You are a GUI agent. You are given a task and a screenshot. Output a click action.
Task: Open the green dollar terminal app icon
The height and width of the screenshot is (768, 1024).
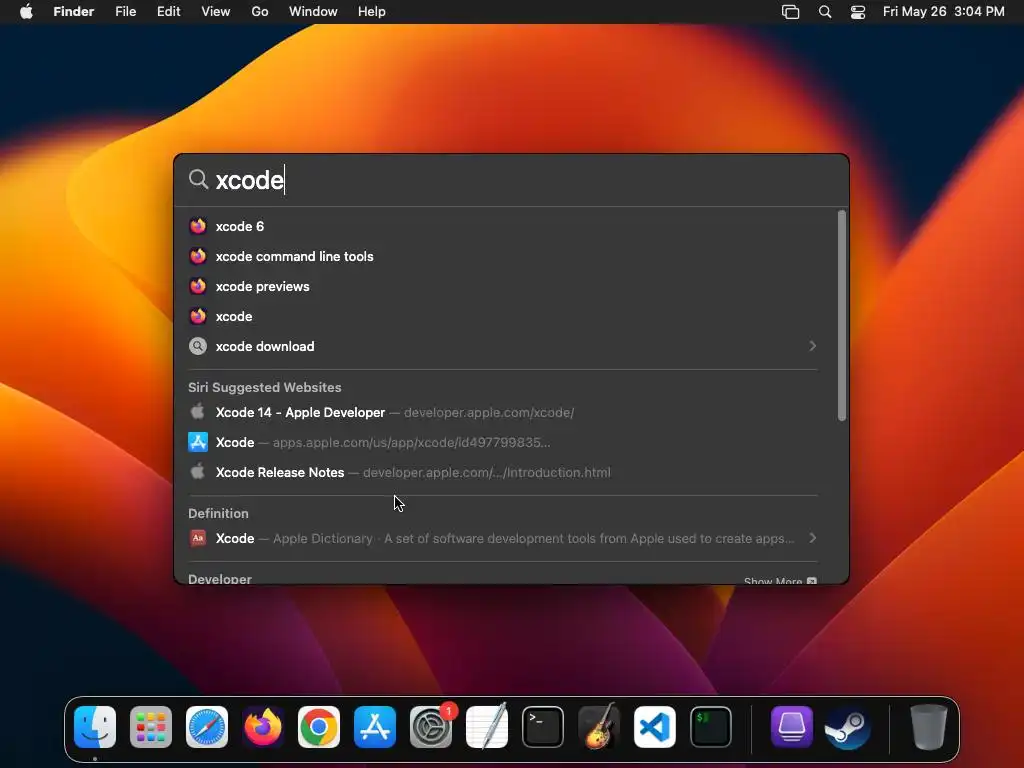[x=711, y=727]
